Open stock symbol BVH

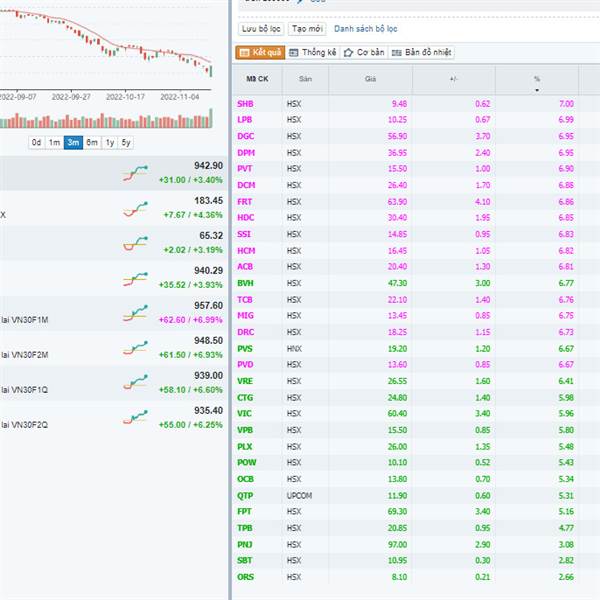(245, 283)
